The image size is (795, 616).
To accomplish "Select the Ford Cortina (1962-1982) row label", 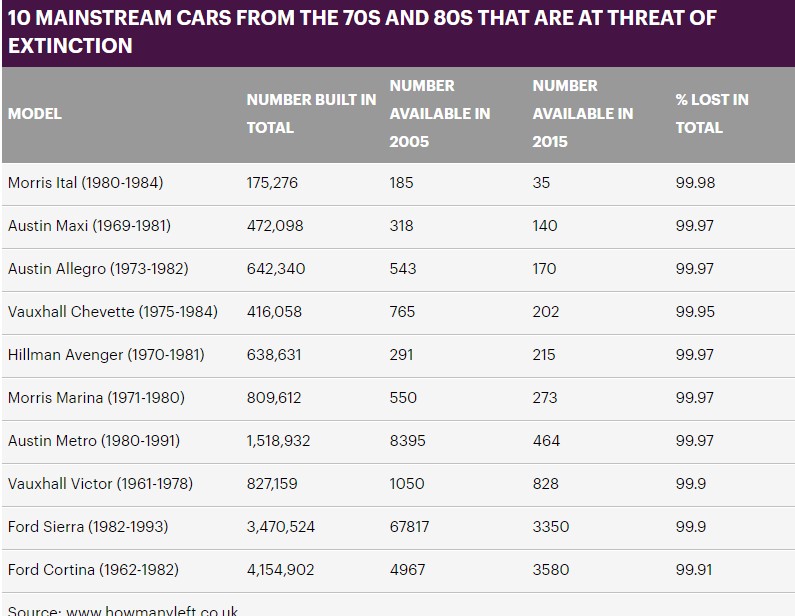I will [93, 570].
